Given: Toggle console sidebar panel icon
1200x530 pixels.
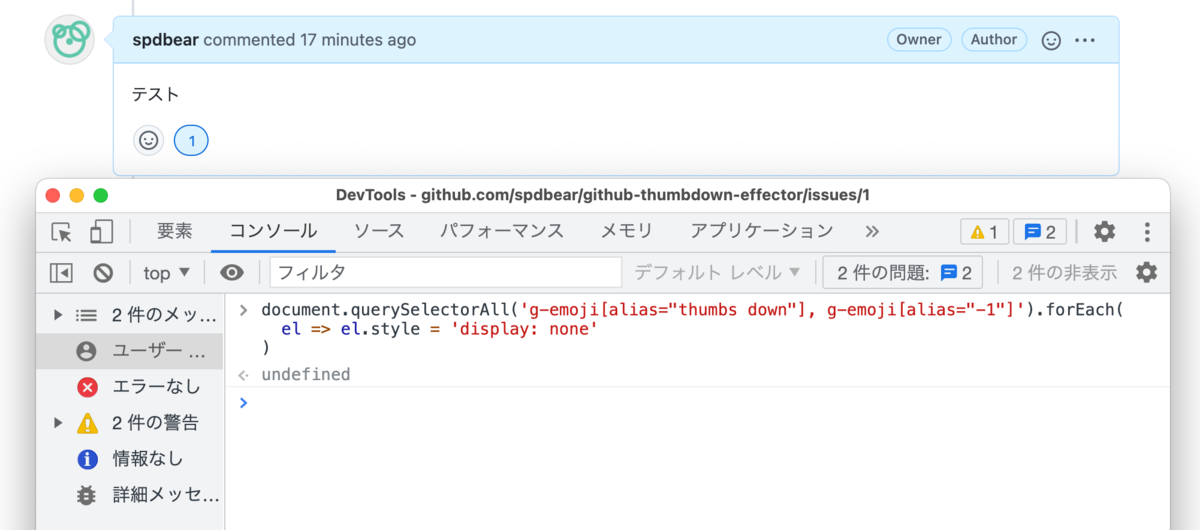Looking at the screenshot, I should (x=62, y=272).
